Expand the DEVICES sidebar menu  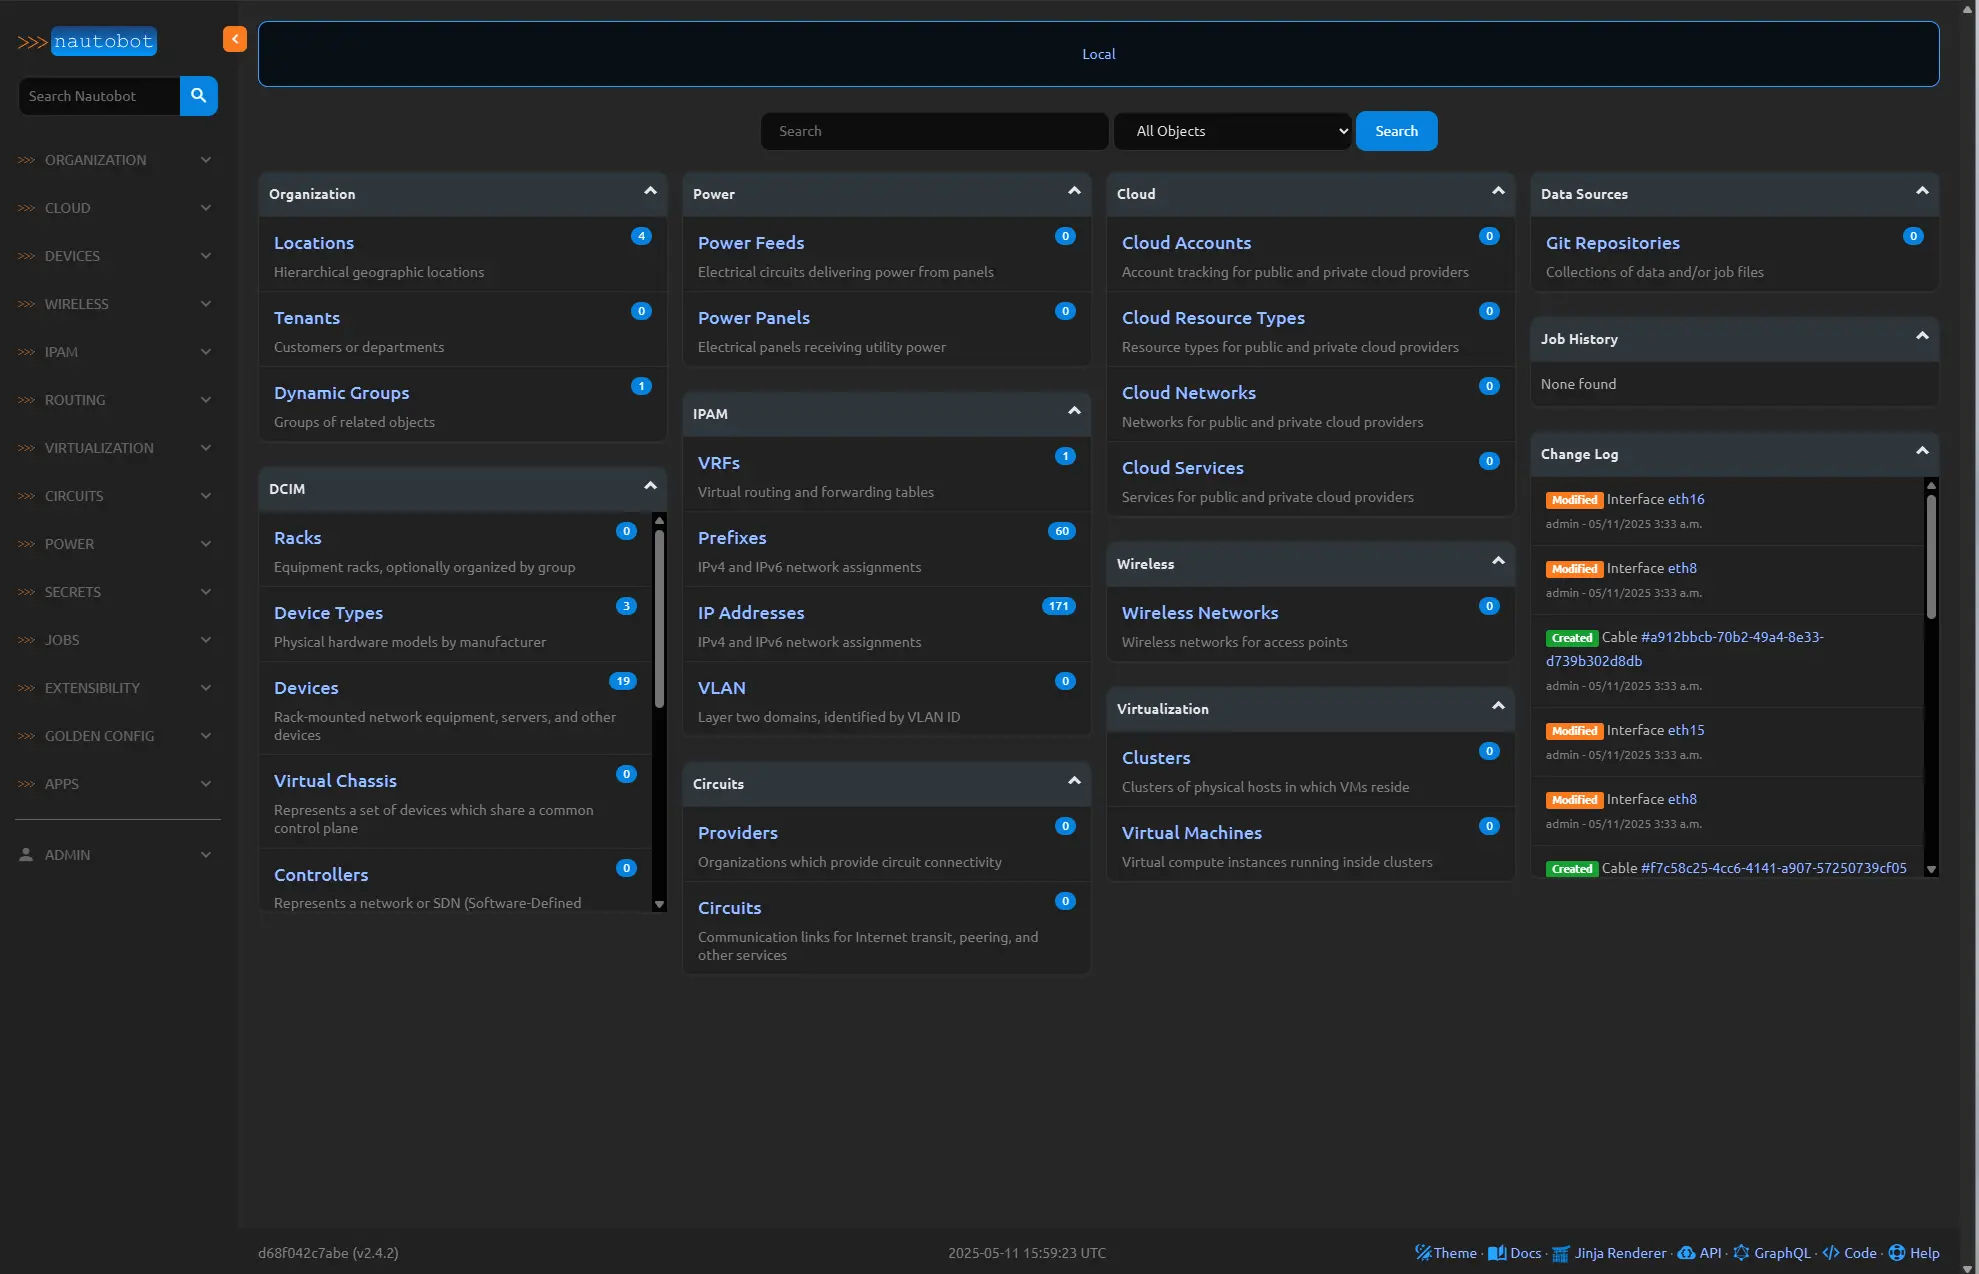116,256
